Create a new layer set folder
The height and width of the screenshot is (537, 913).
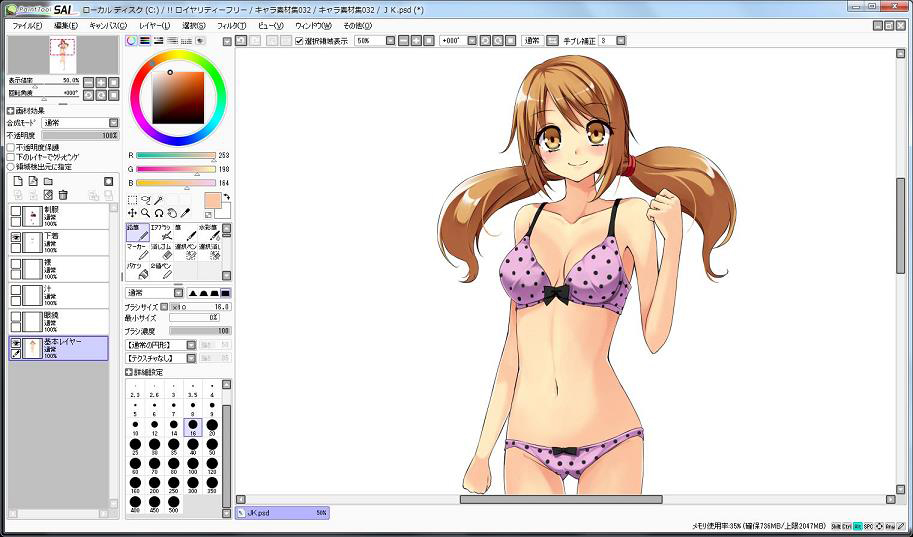pos(48,181)
